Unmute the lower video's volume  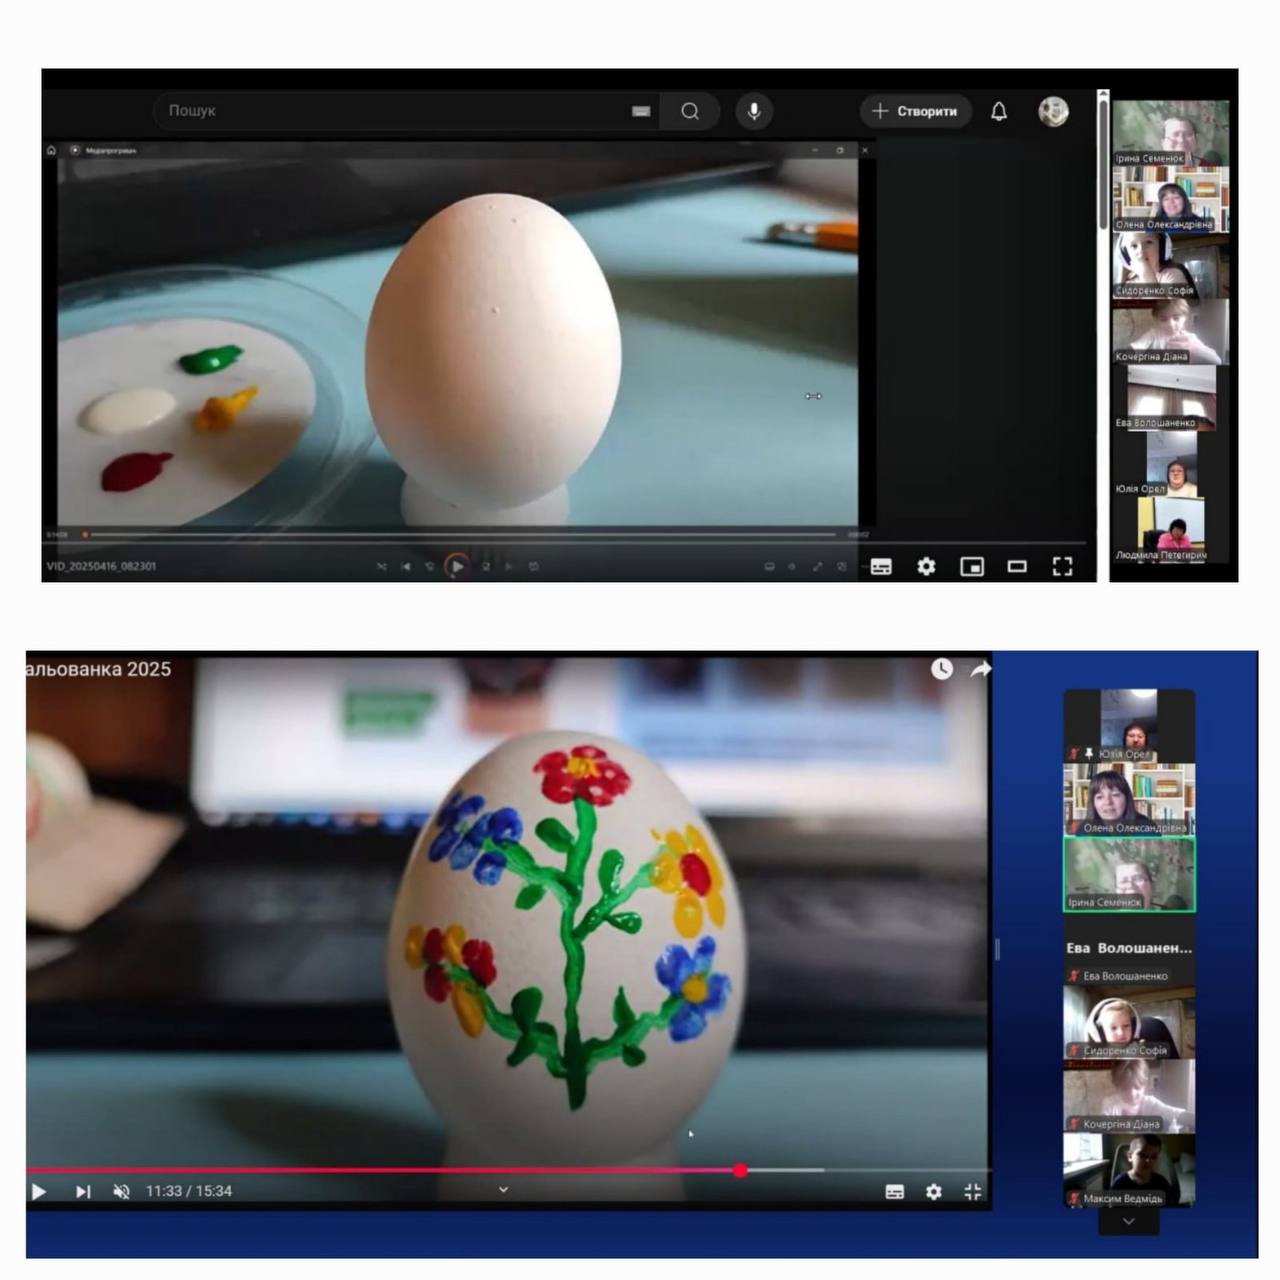(x=122, y=1191)
